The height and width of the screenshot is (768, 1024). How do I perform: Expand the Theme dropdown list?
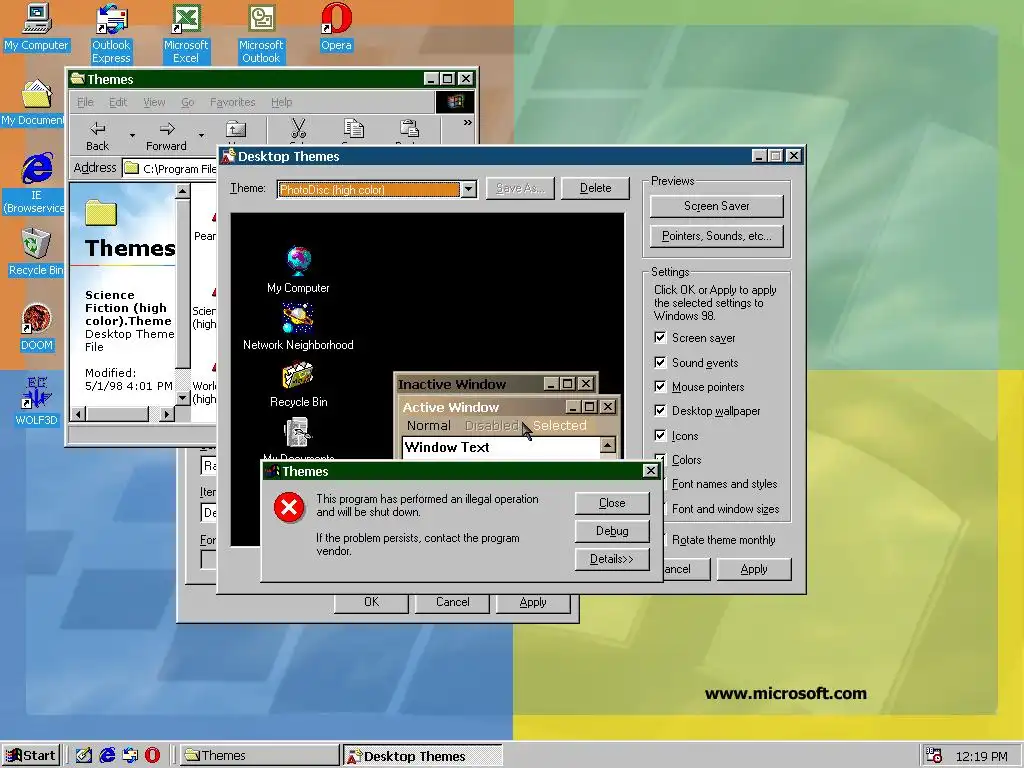(468, 189)
